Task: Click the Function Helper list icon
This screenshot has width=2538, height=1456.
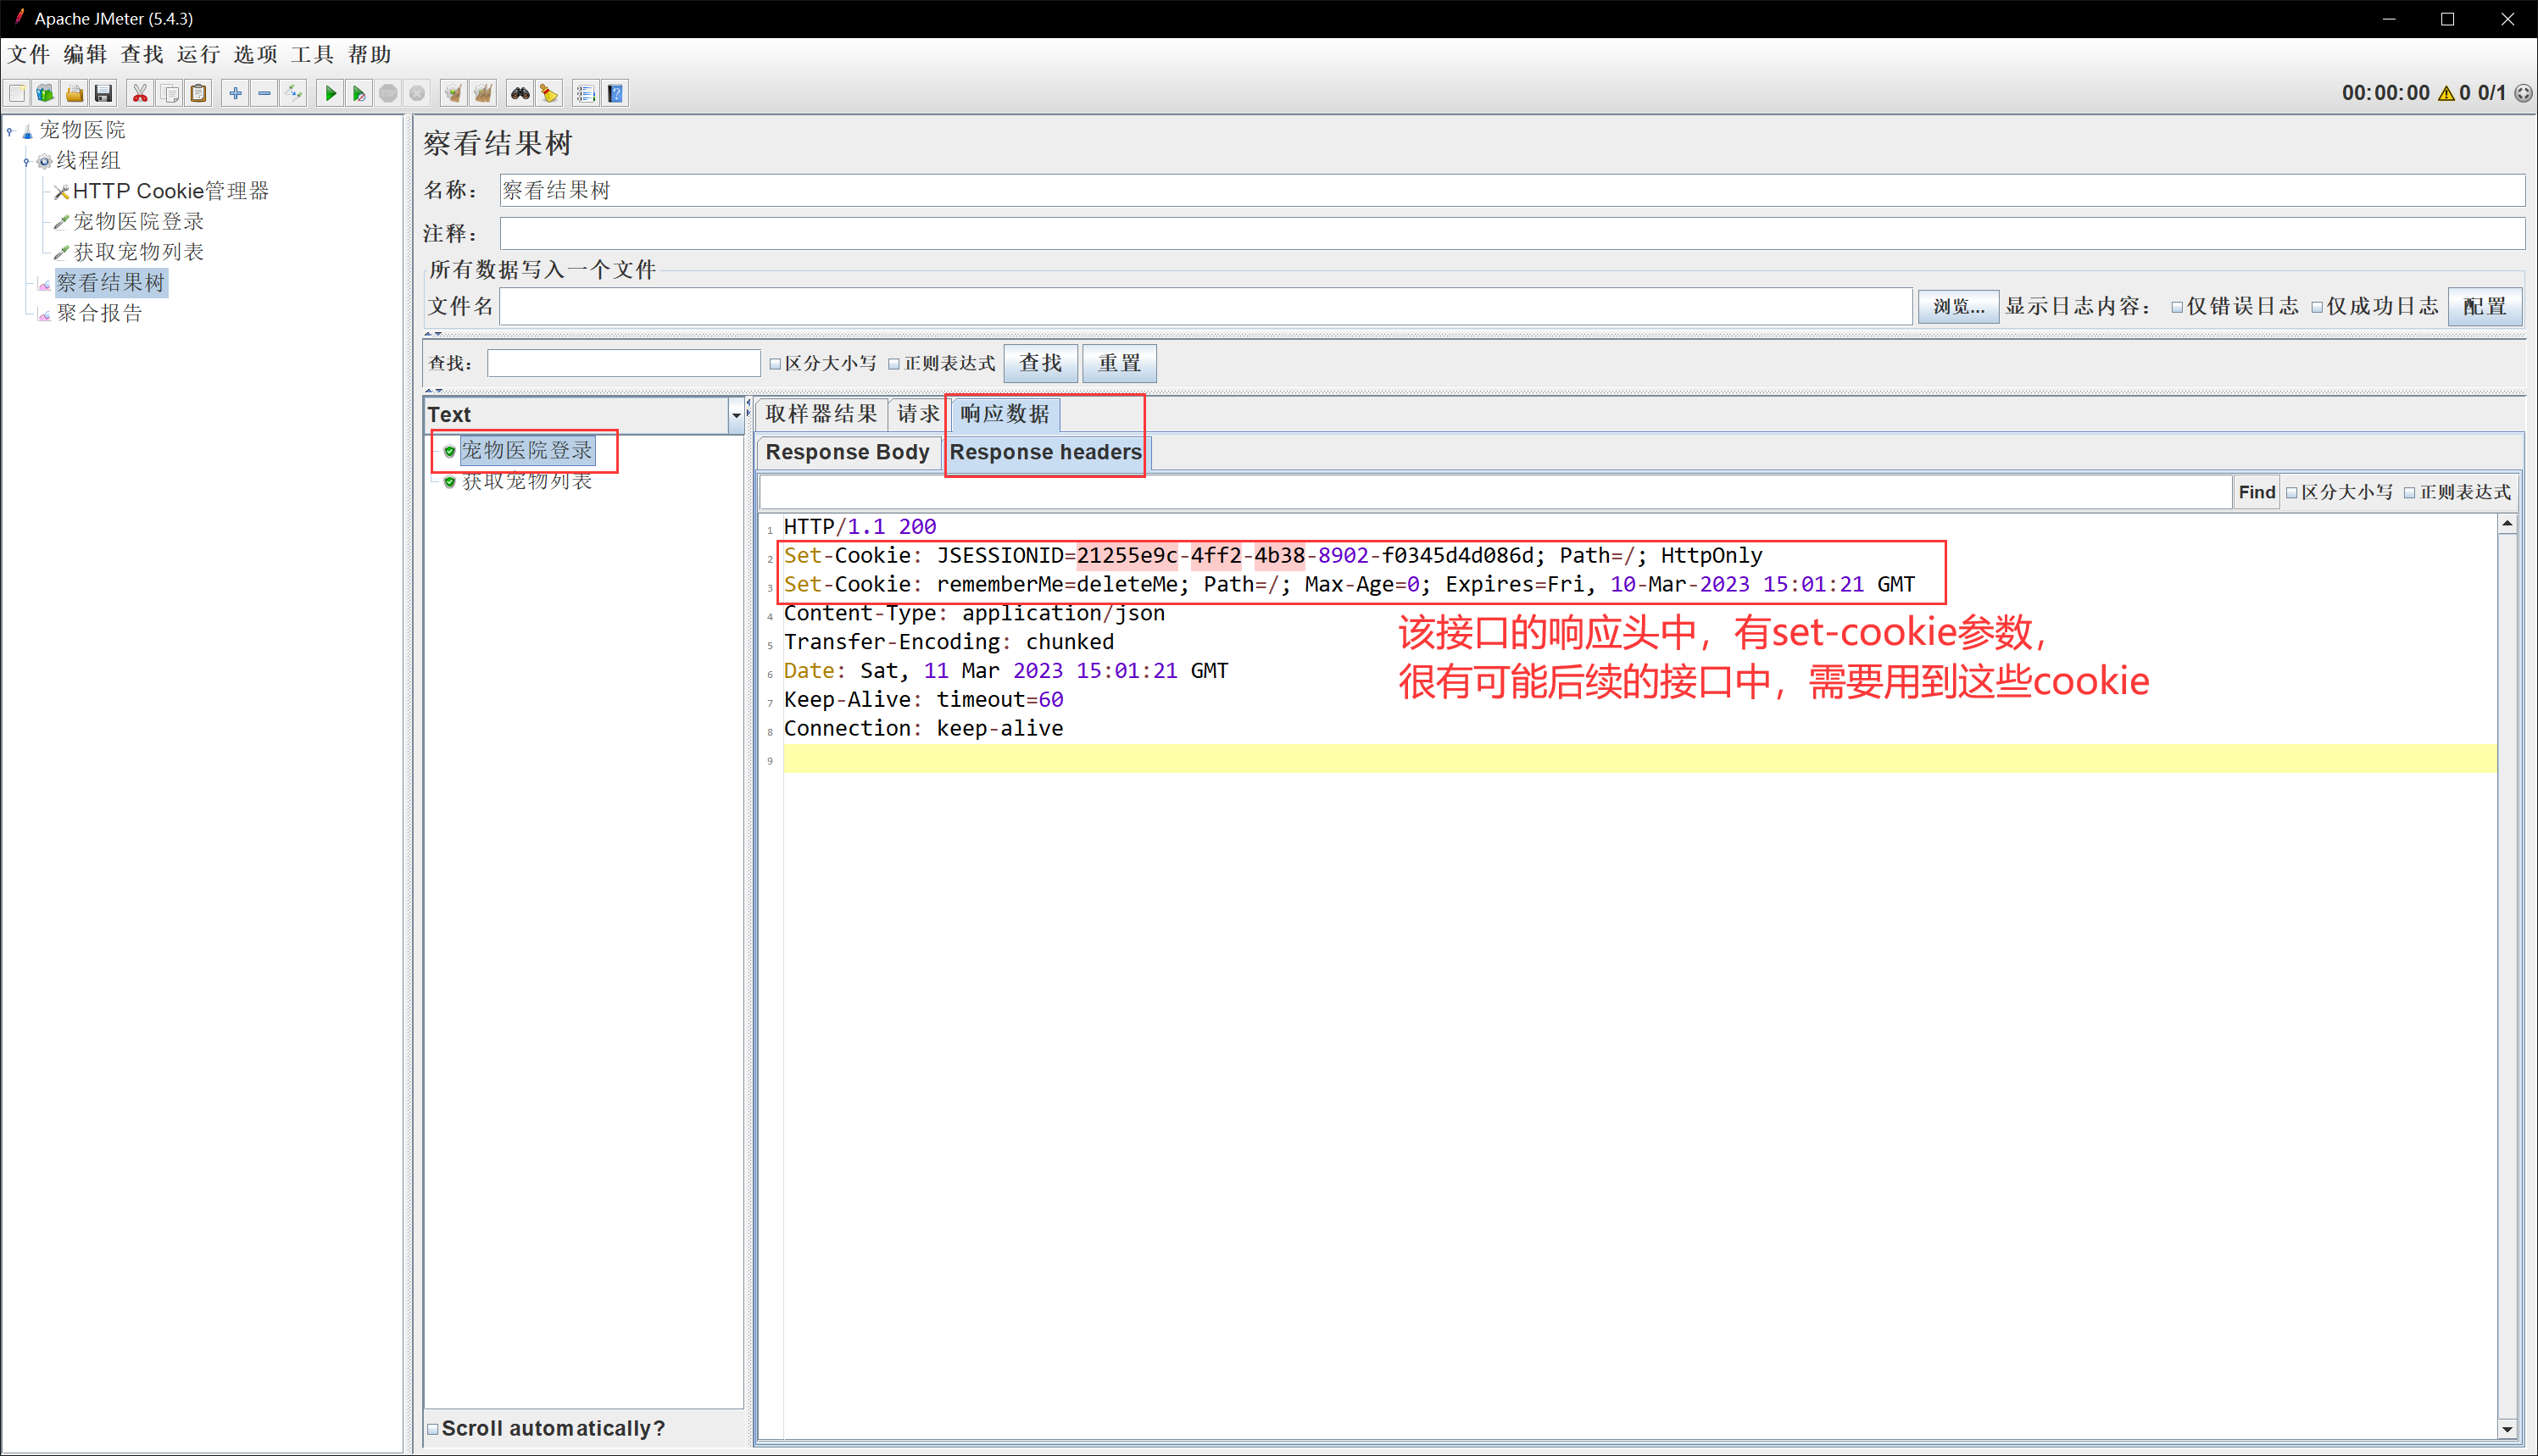Action: pos(586,93)
